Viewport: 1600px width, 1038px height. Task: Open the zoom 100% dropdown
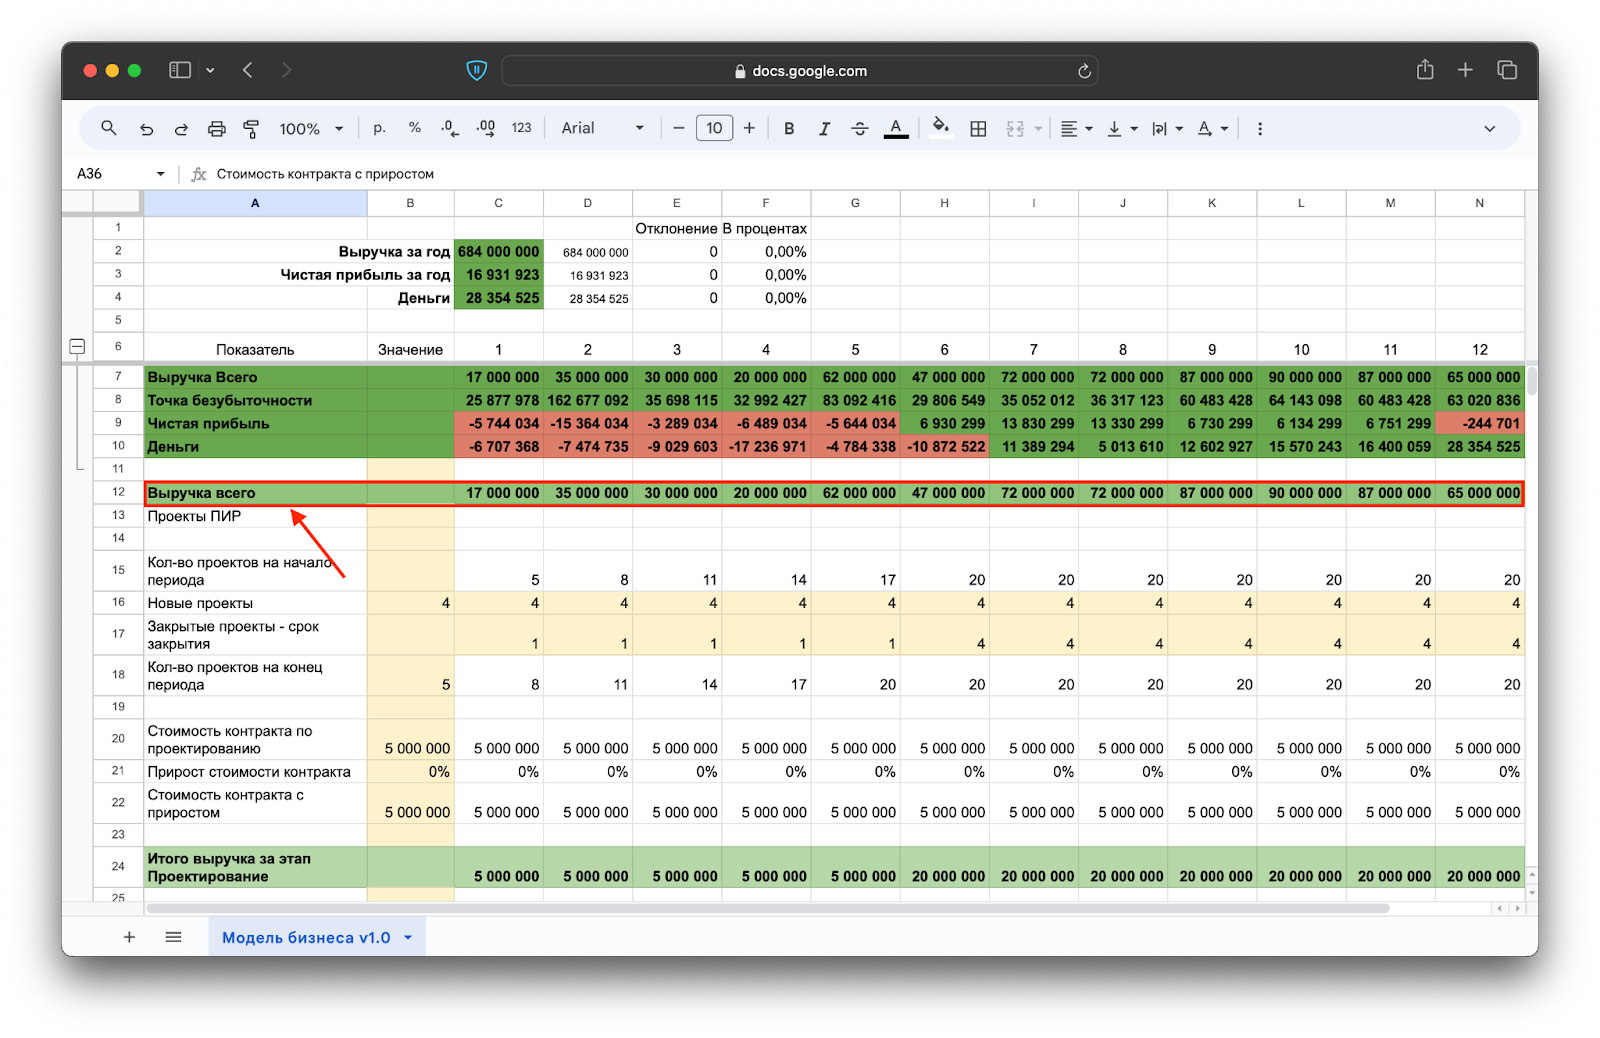click(x=310, y=128)
